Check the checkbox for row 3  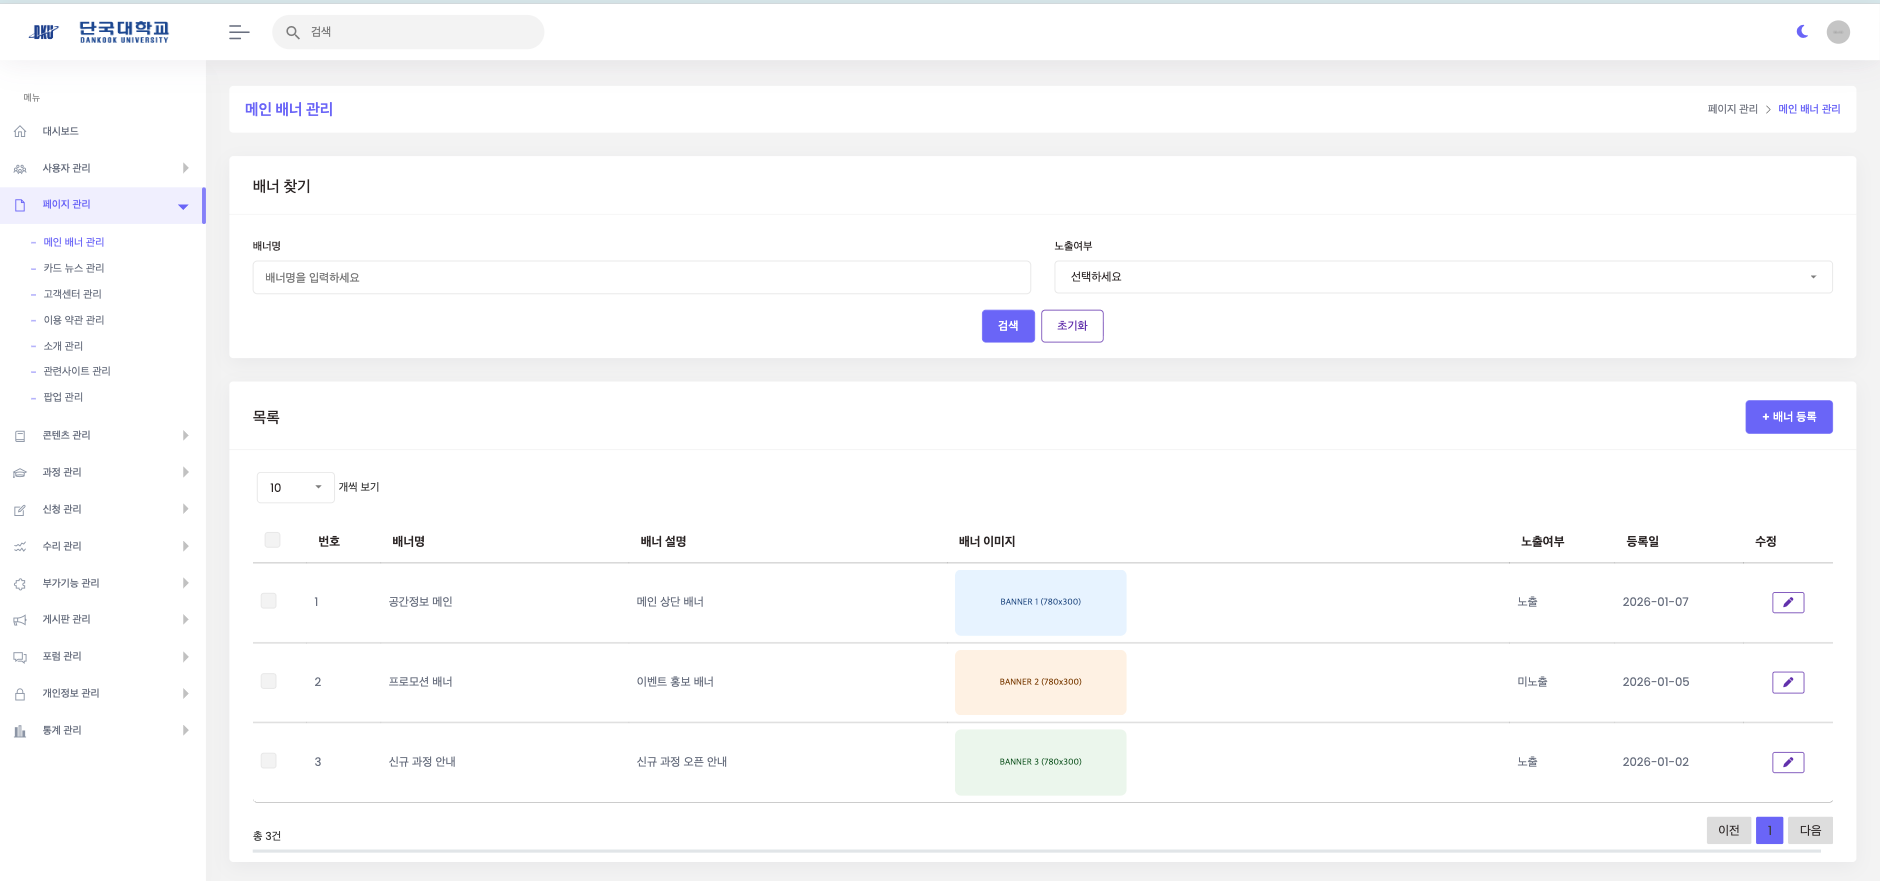coord(268,761)
